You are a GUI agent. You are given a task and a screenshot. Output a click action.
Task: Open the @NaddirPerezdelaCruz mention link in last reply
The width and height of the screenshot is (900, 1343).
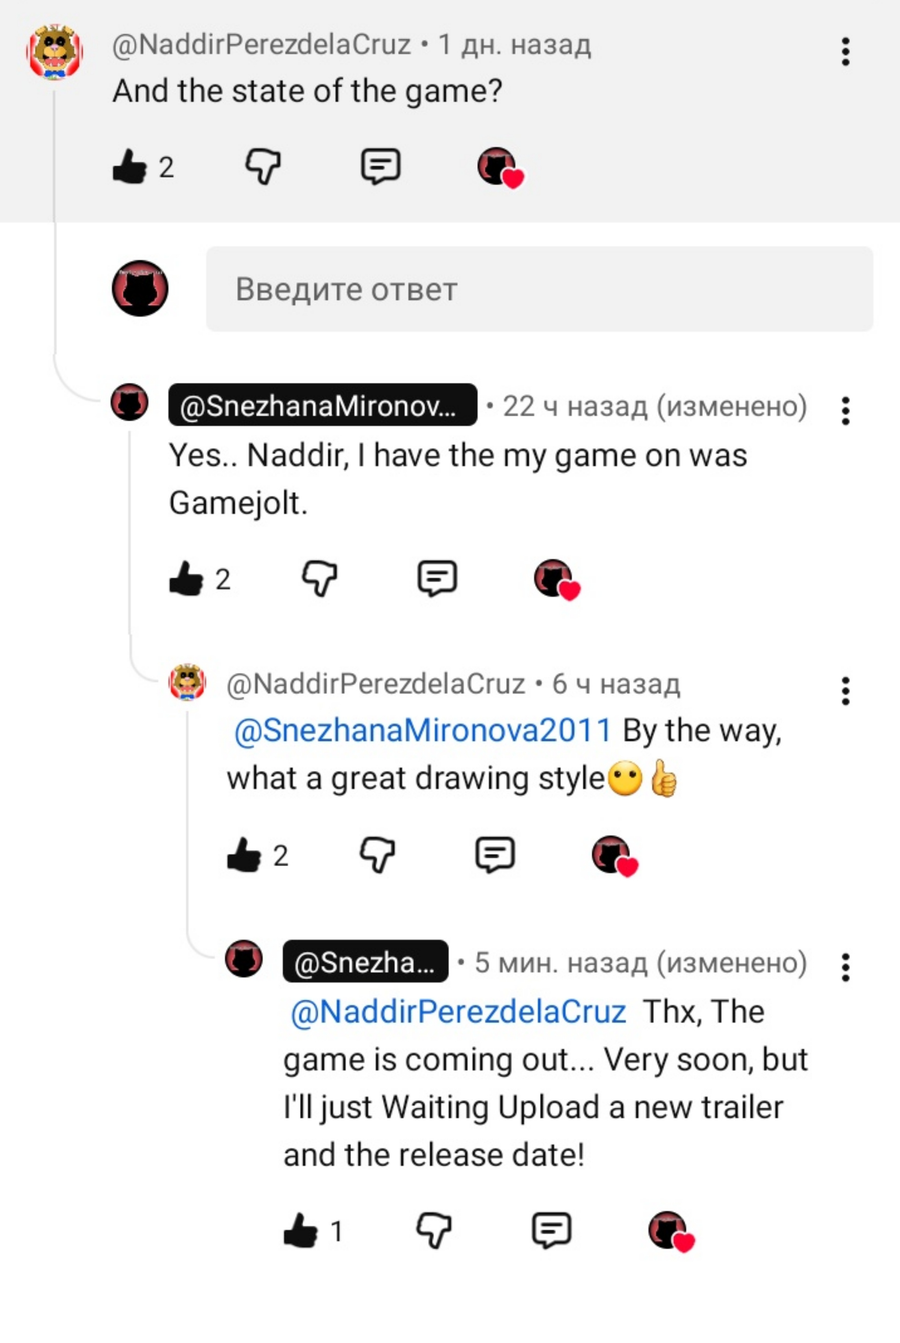[x=458, y=1012]
